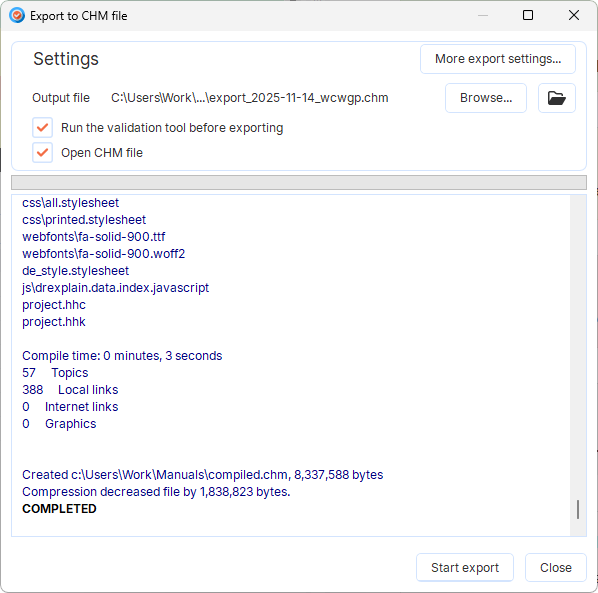Click the css\all.stylesheet log line
The width and height of the screenshot is (598, 593).
click(71, 203)
